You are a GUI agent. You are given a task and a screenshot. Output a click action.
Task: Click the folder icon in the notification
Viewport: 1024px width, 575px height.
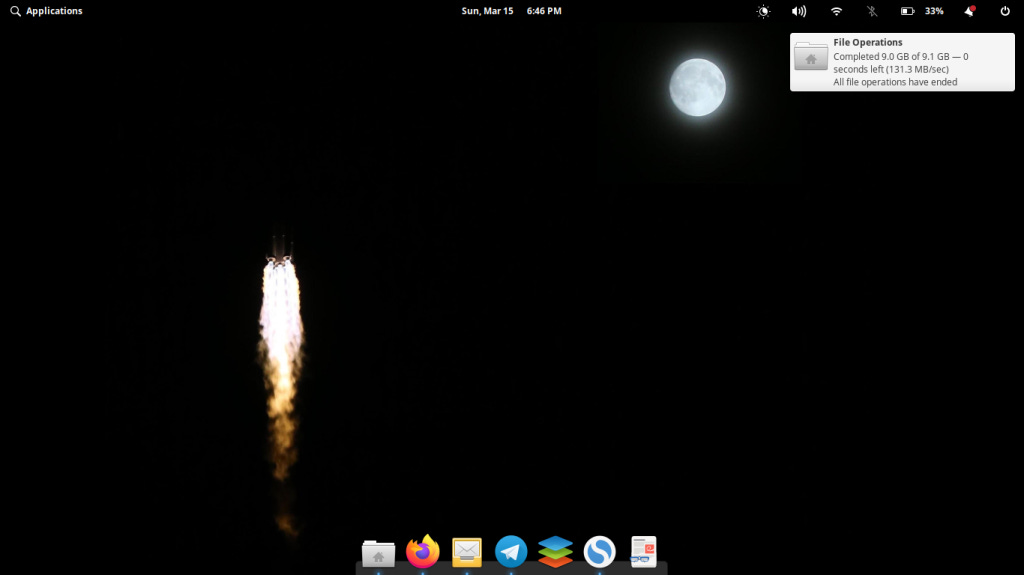[811, 57]
